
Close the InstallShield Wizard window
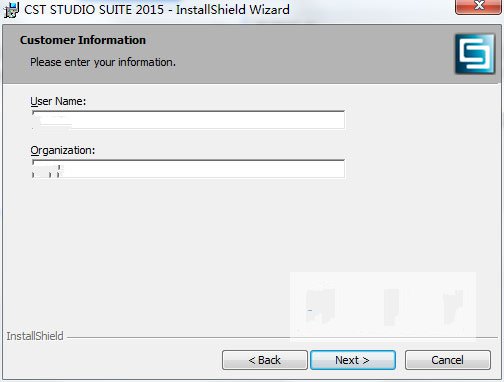click(x=479, y=6)
